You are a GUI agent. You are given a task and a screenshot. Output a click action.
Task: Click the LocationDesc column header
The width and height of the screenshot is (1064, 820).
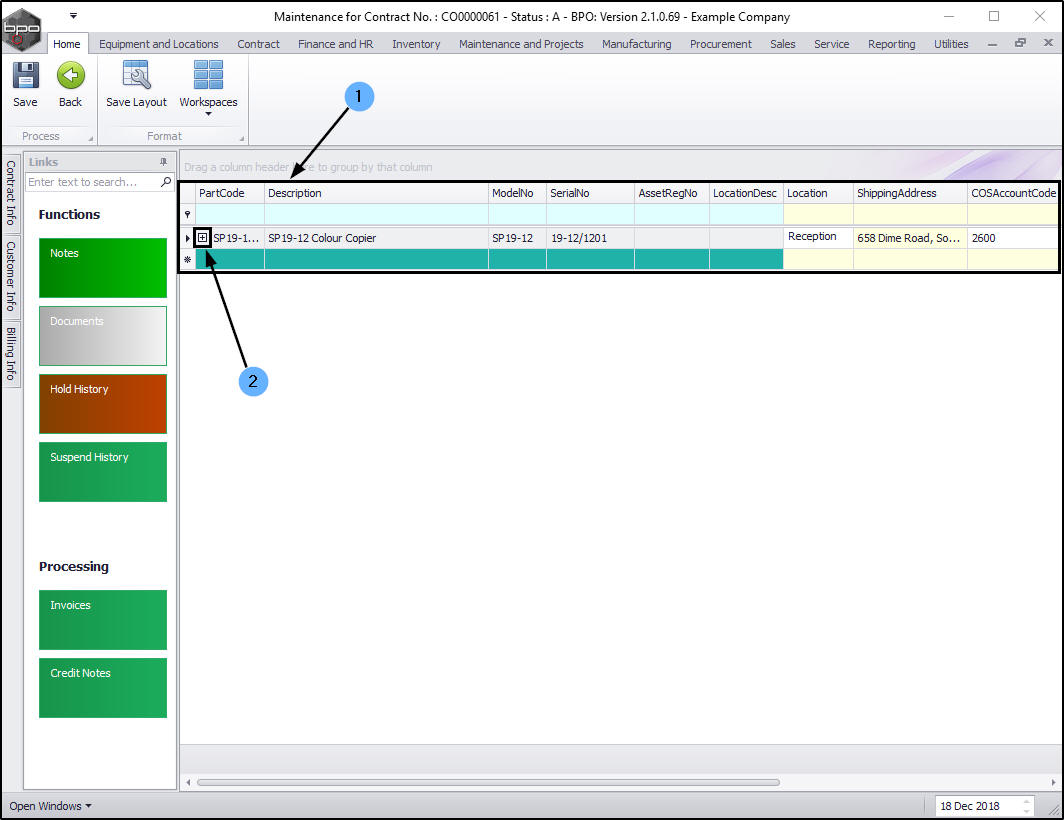pyautogui.click(x=746, y=193)
